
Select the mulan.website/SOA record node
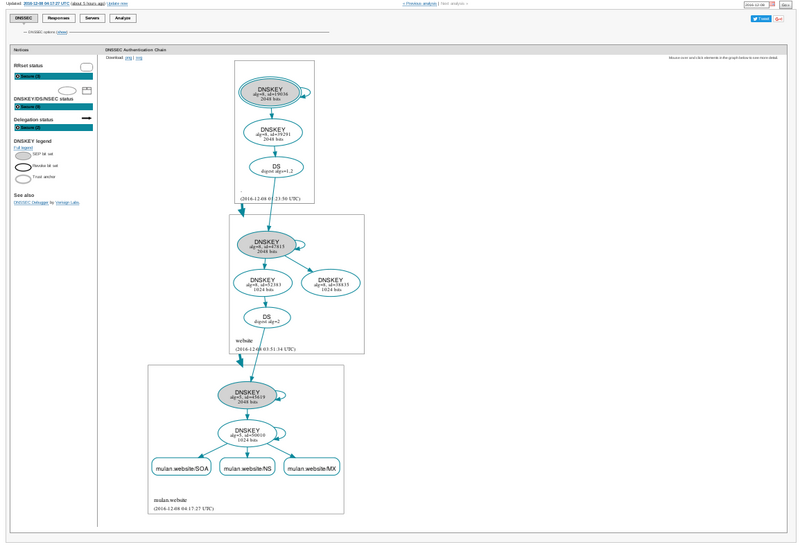click(x=181, y=467)
